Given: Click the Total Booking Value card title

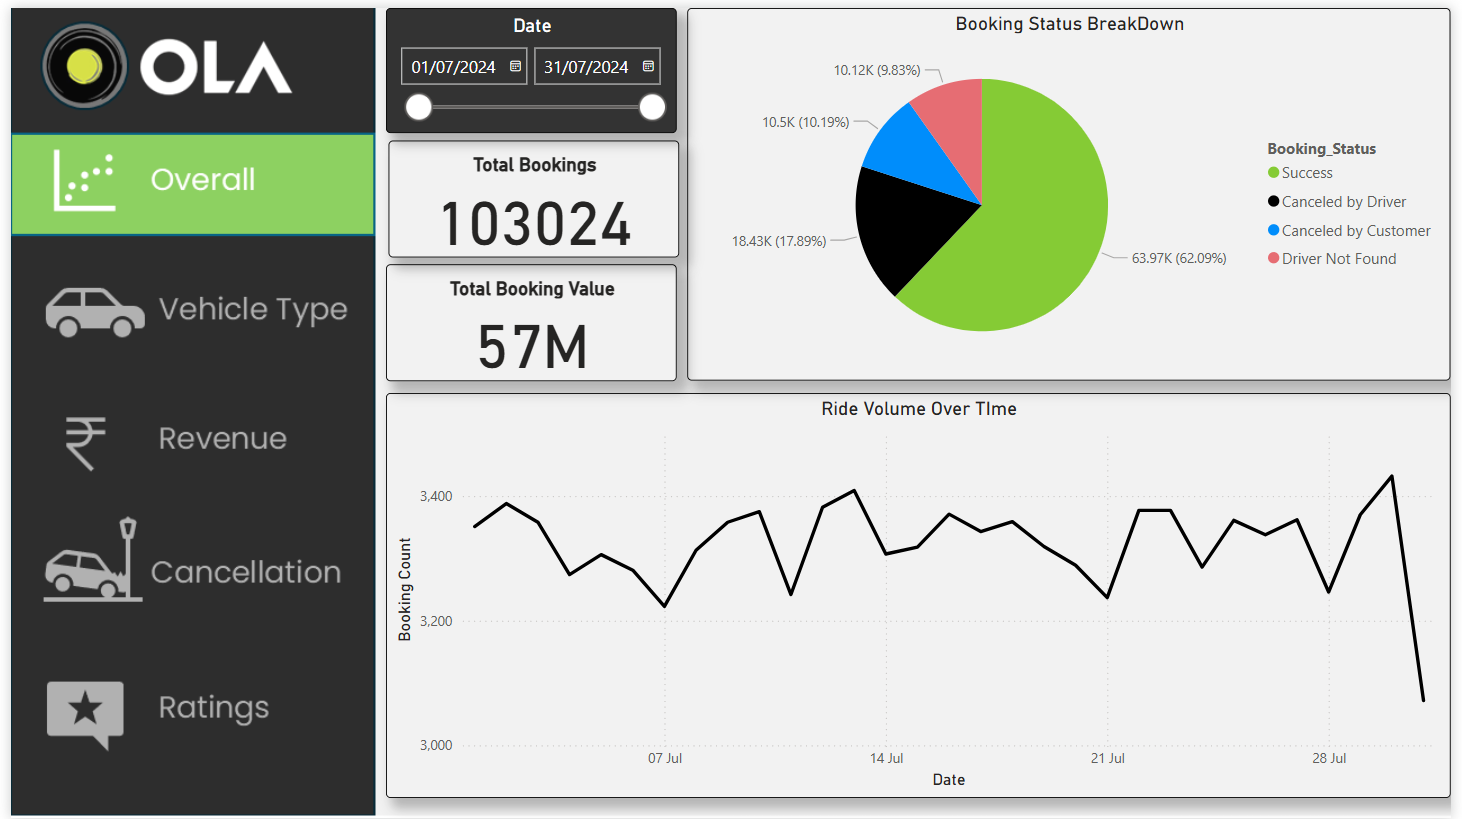Looking at the screenshot, I should point(532,289).
